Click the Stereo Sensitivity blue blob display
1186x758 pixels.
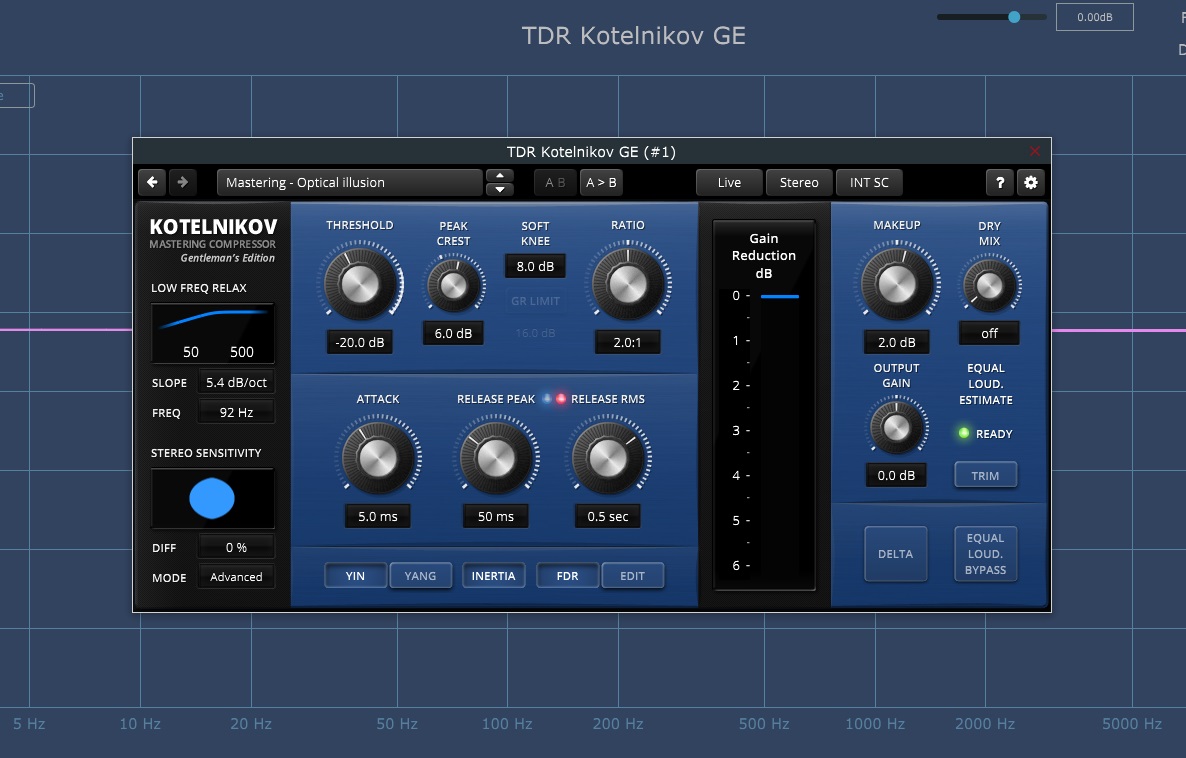pyautogui.click(x=213, y=499)
